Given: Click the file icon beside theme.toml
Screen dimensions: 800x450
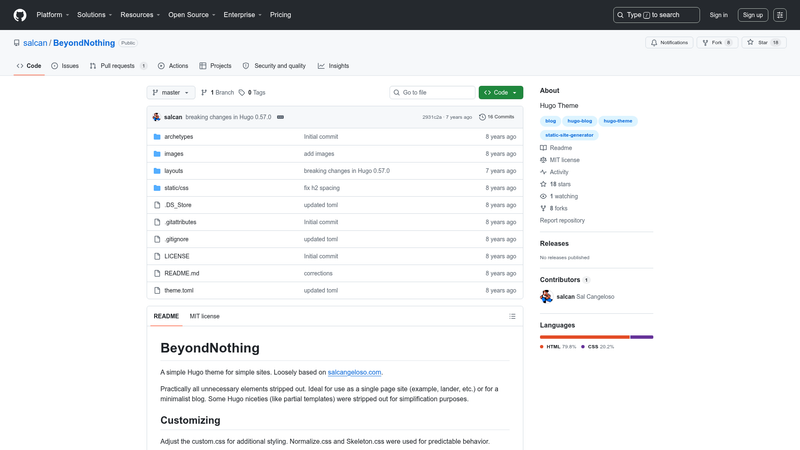Looking at the screenshot, I should tap(157, 290).
